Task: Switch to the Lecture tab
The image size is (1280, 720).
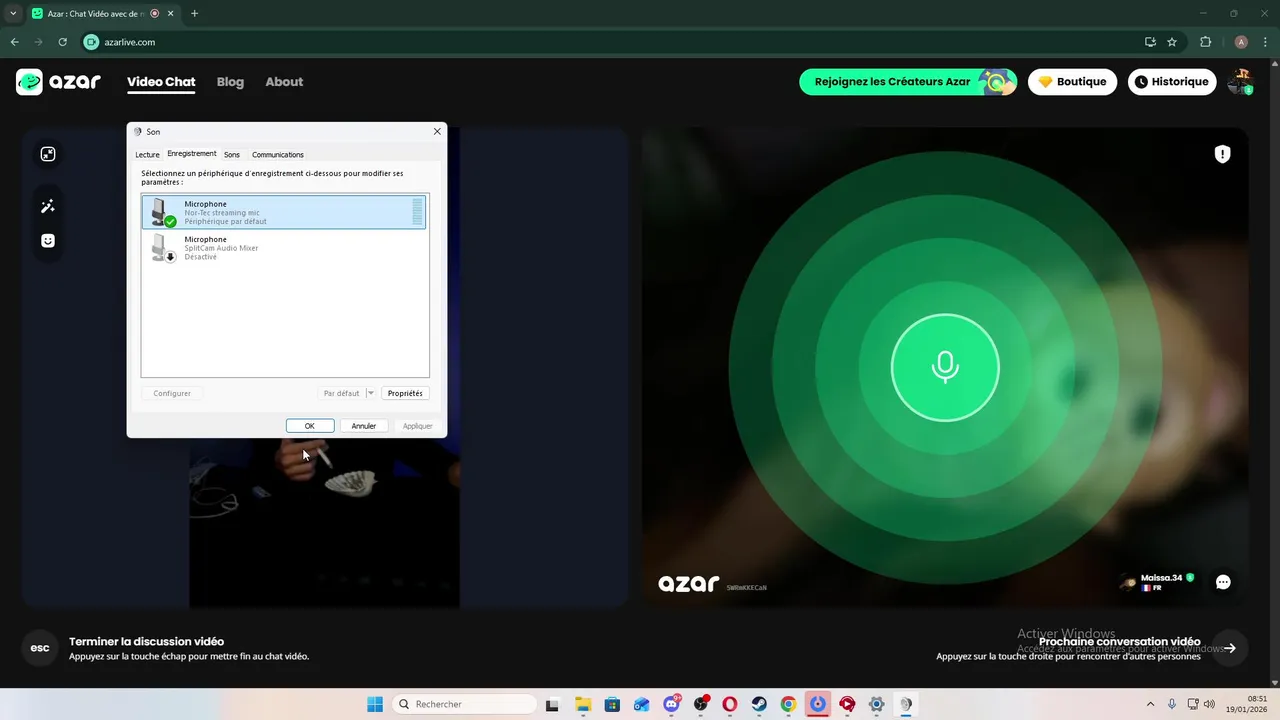Action: click(x=147, y=155)
